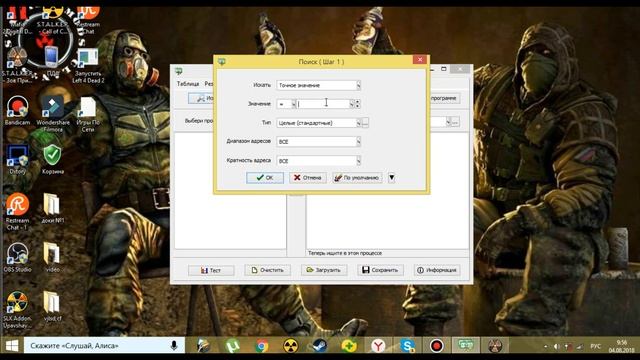
Task: Click the ellipsis button beside the process dropdown
Action: tap(455, 122)
